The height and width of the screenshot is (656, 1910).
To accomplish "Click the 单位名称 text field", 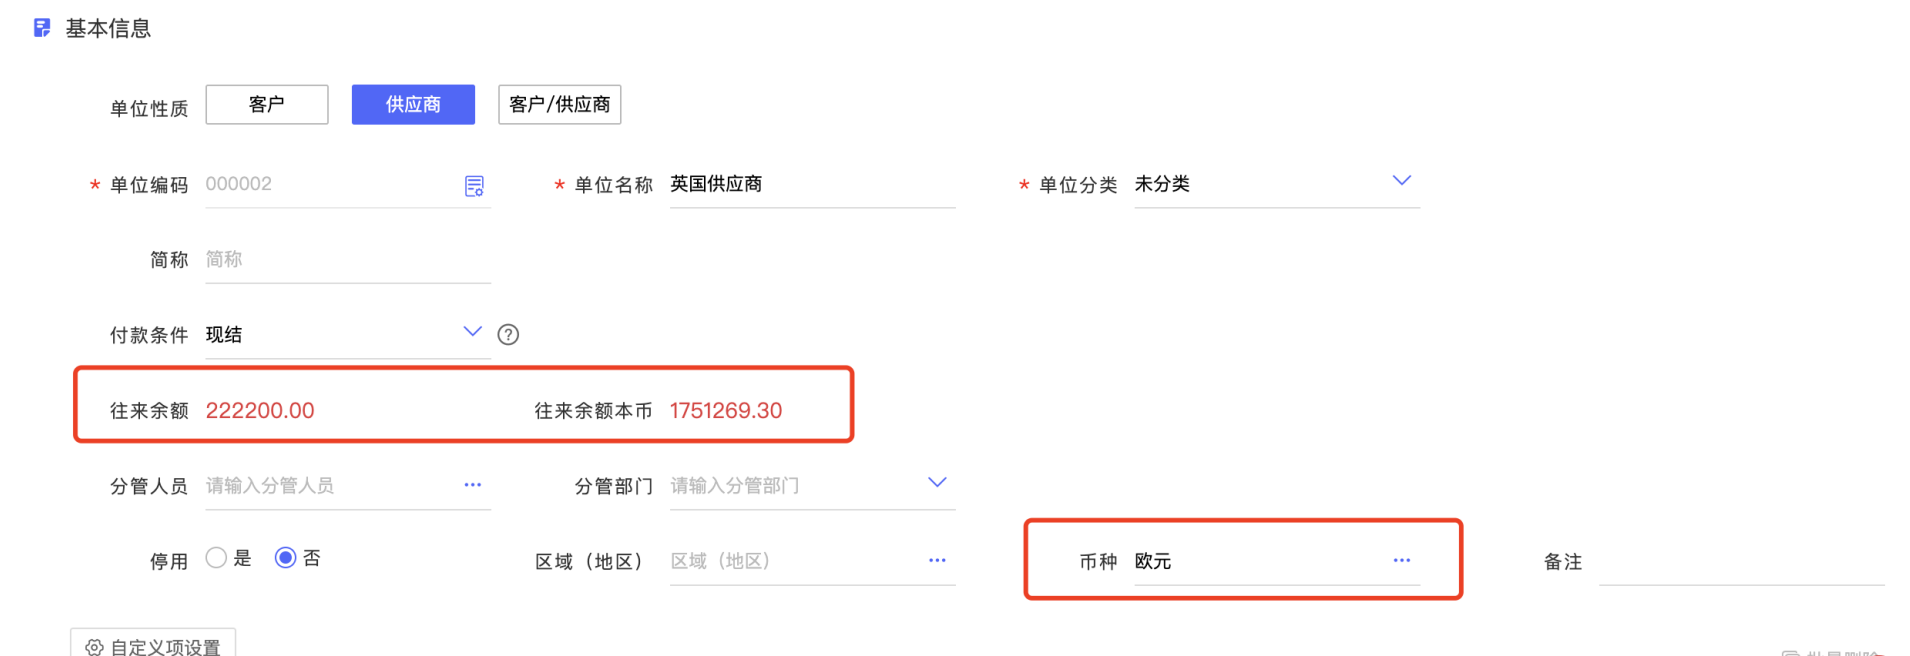I will (811, 185).
